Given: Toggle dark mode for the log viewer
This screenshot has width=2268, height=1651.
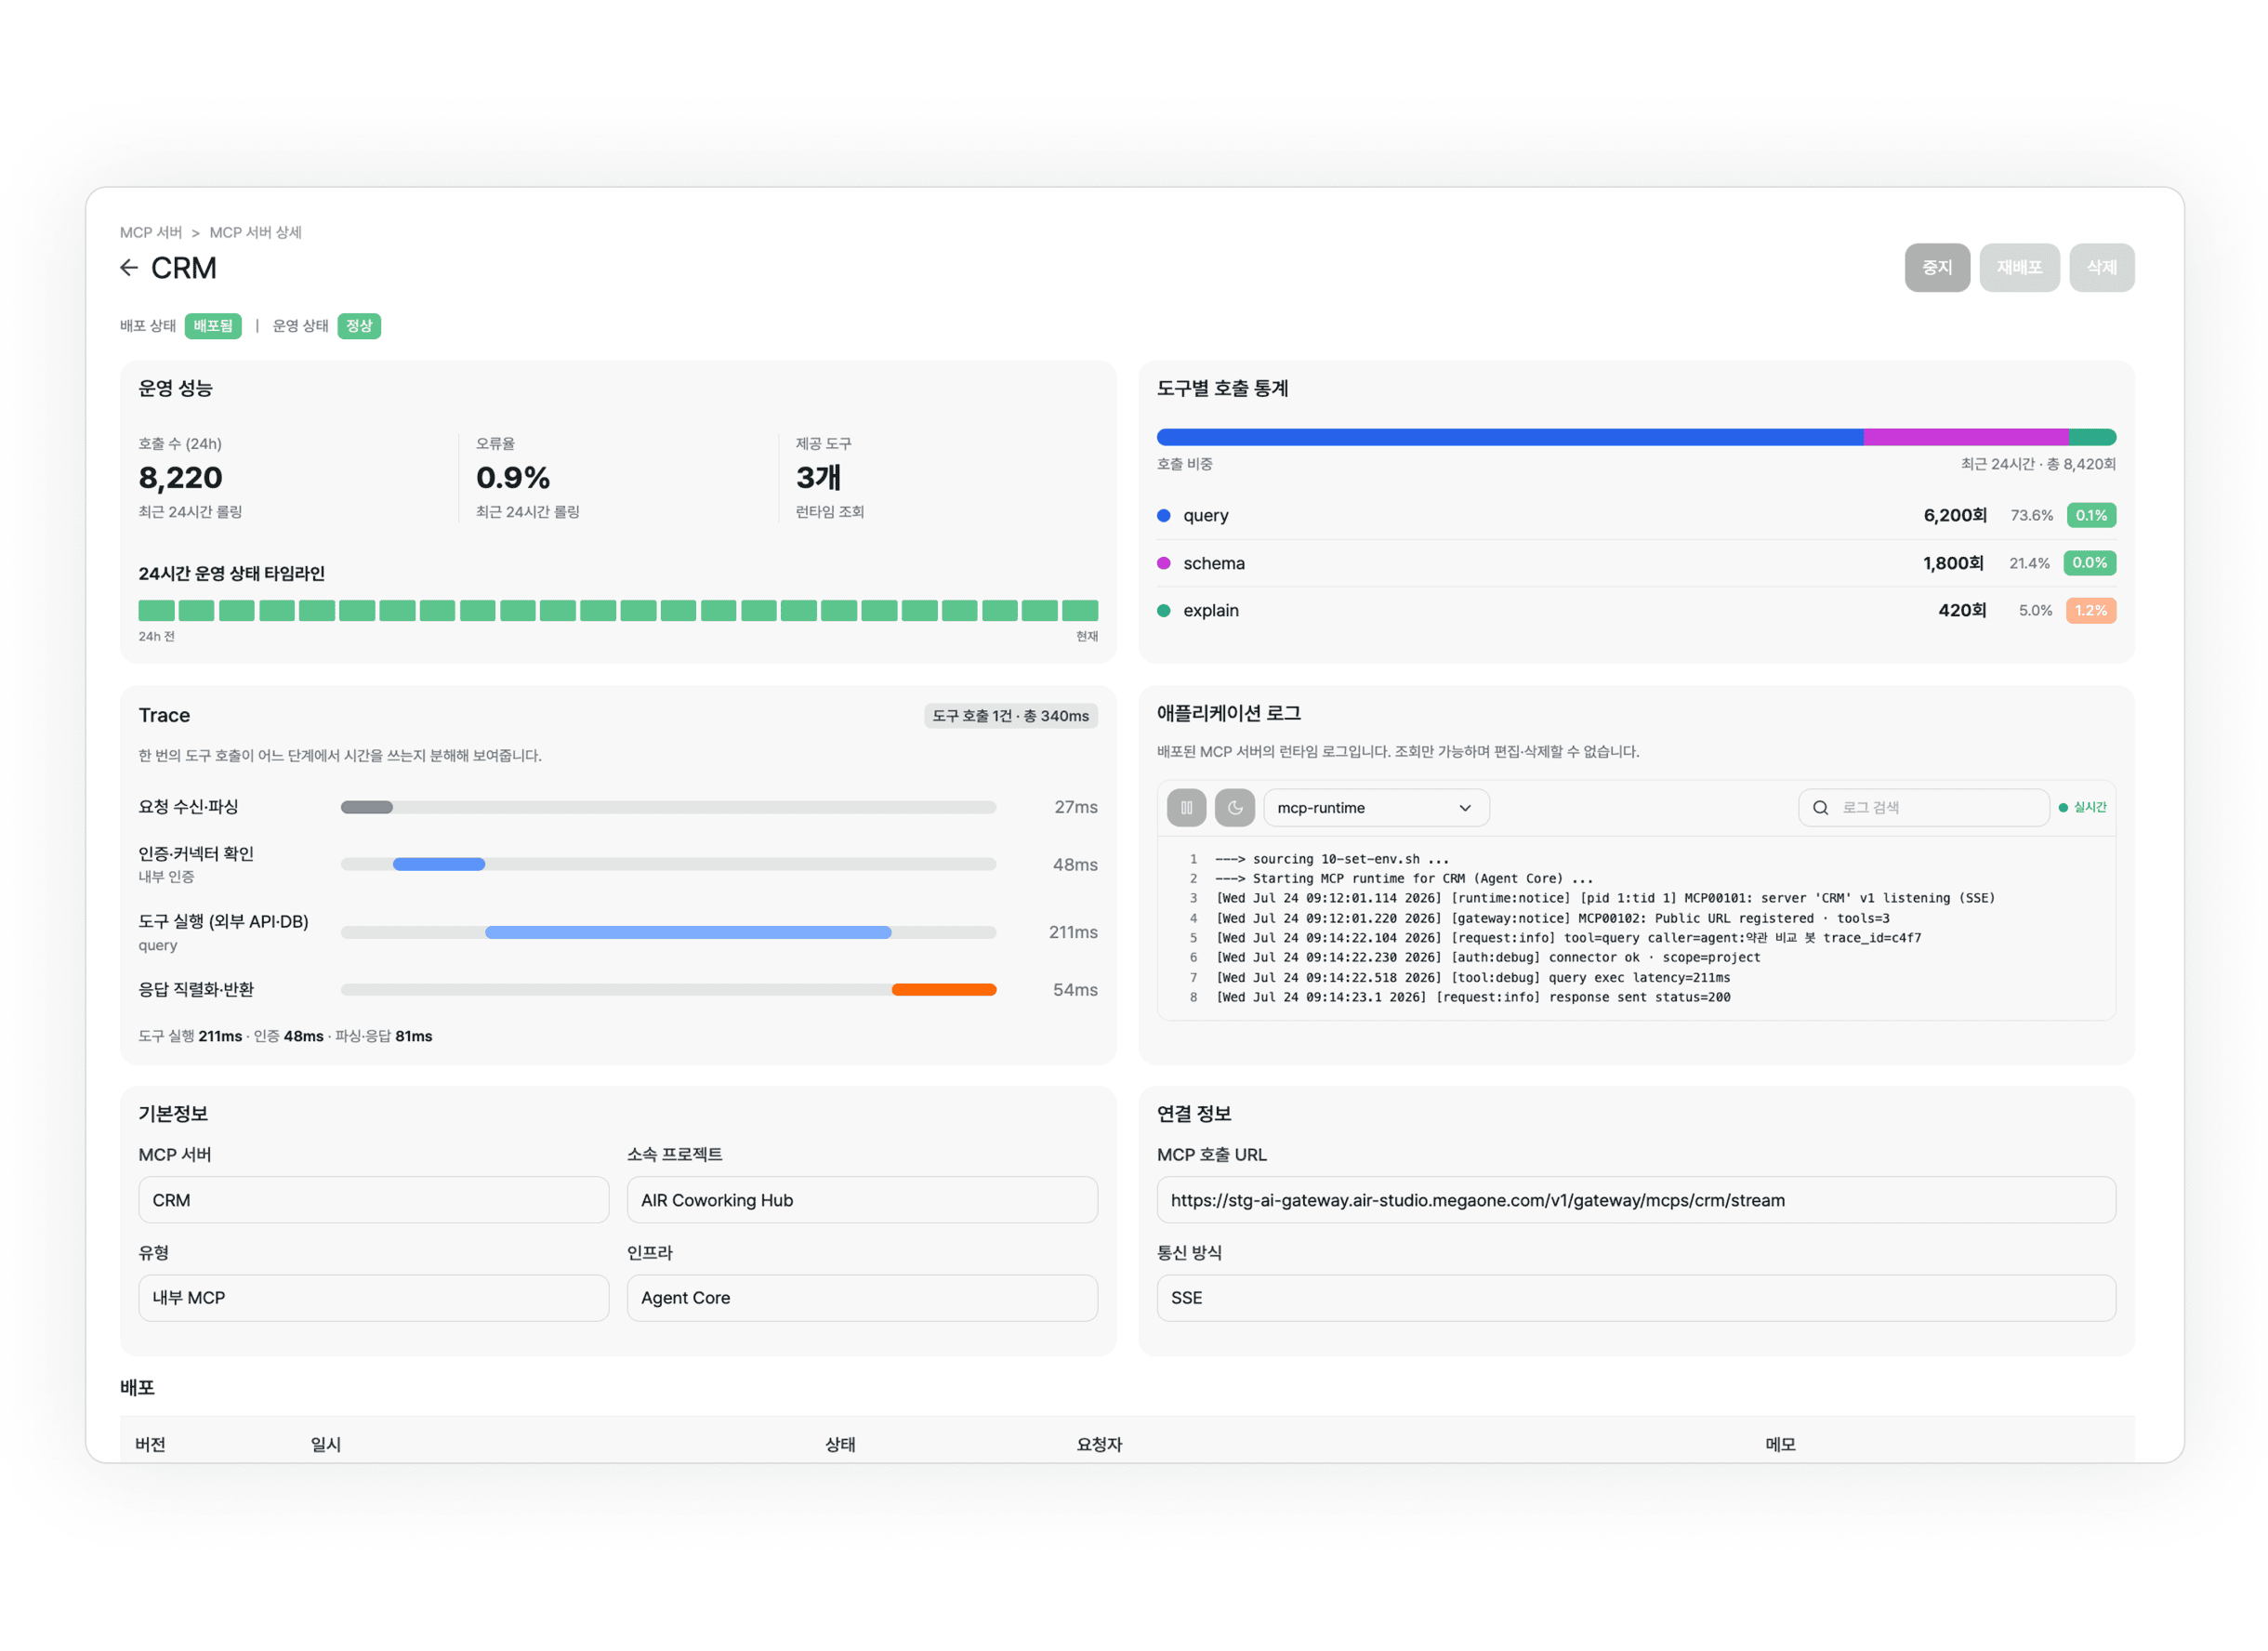Looking at the screenshot, I should (x=1234, y=808).
